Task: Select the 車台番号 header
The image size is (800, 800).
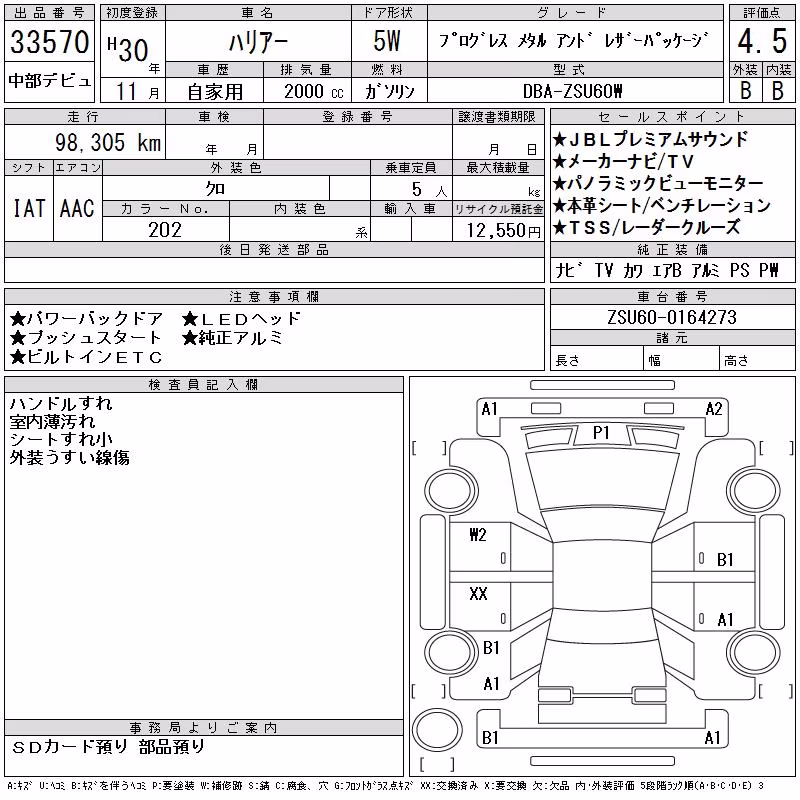Action: click(672, 296)
